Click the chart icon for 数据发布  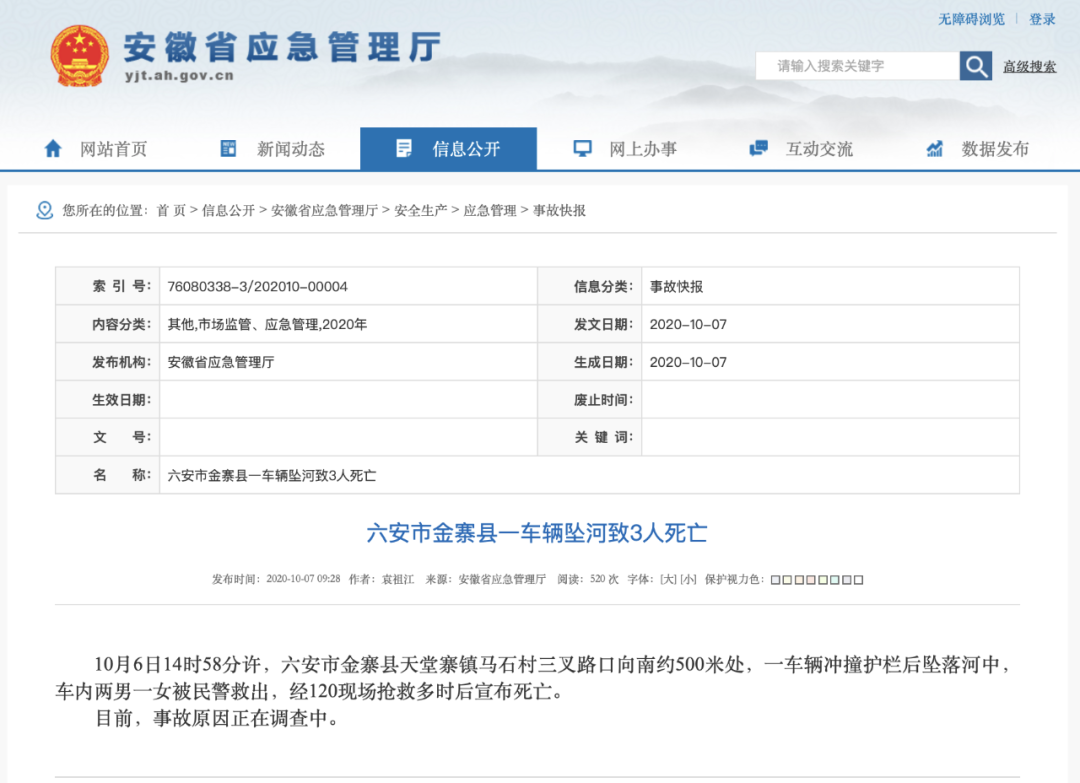point(935,149)
